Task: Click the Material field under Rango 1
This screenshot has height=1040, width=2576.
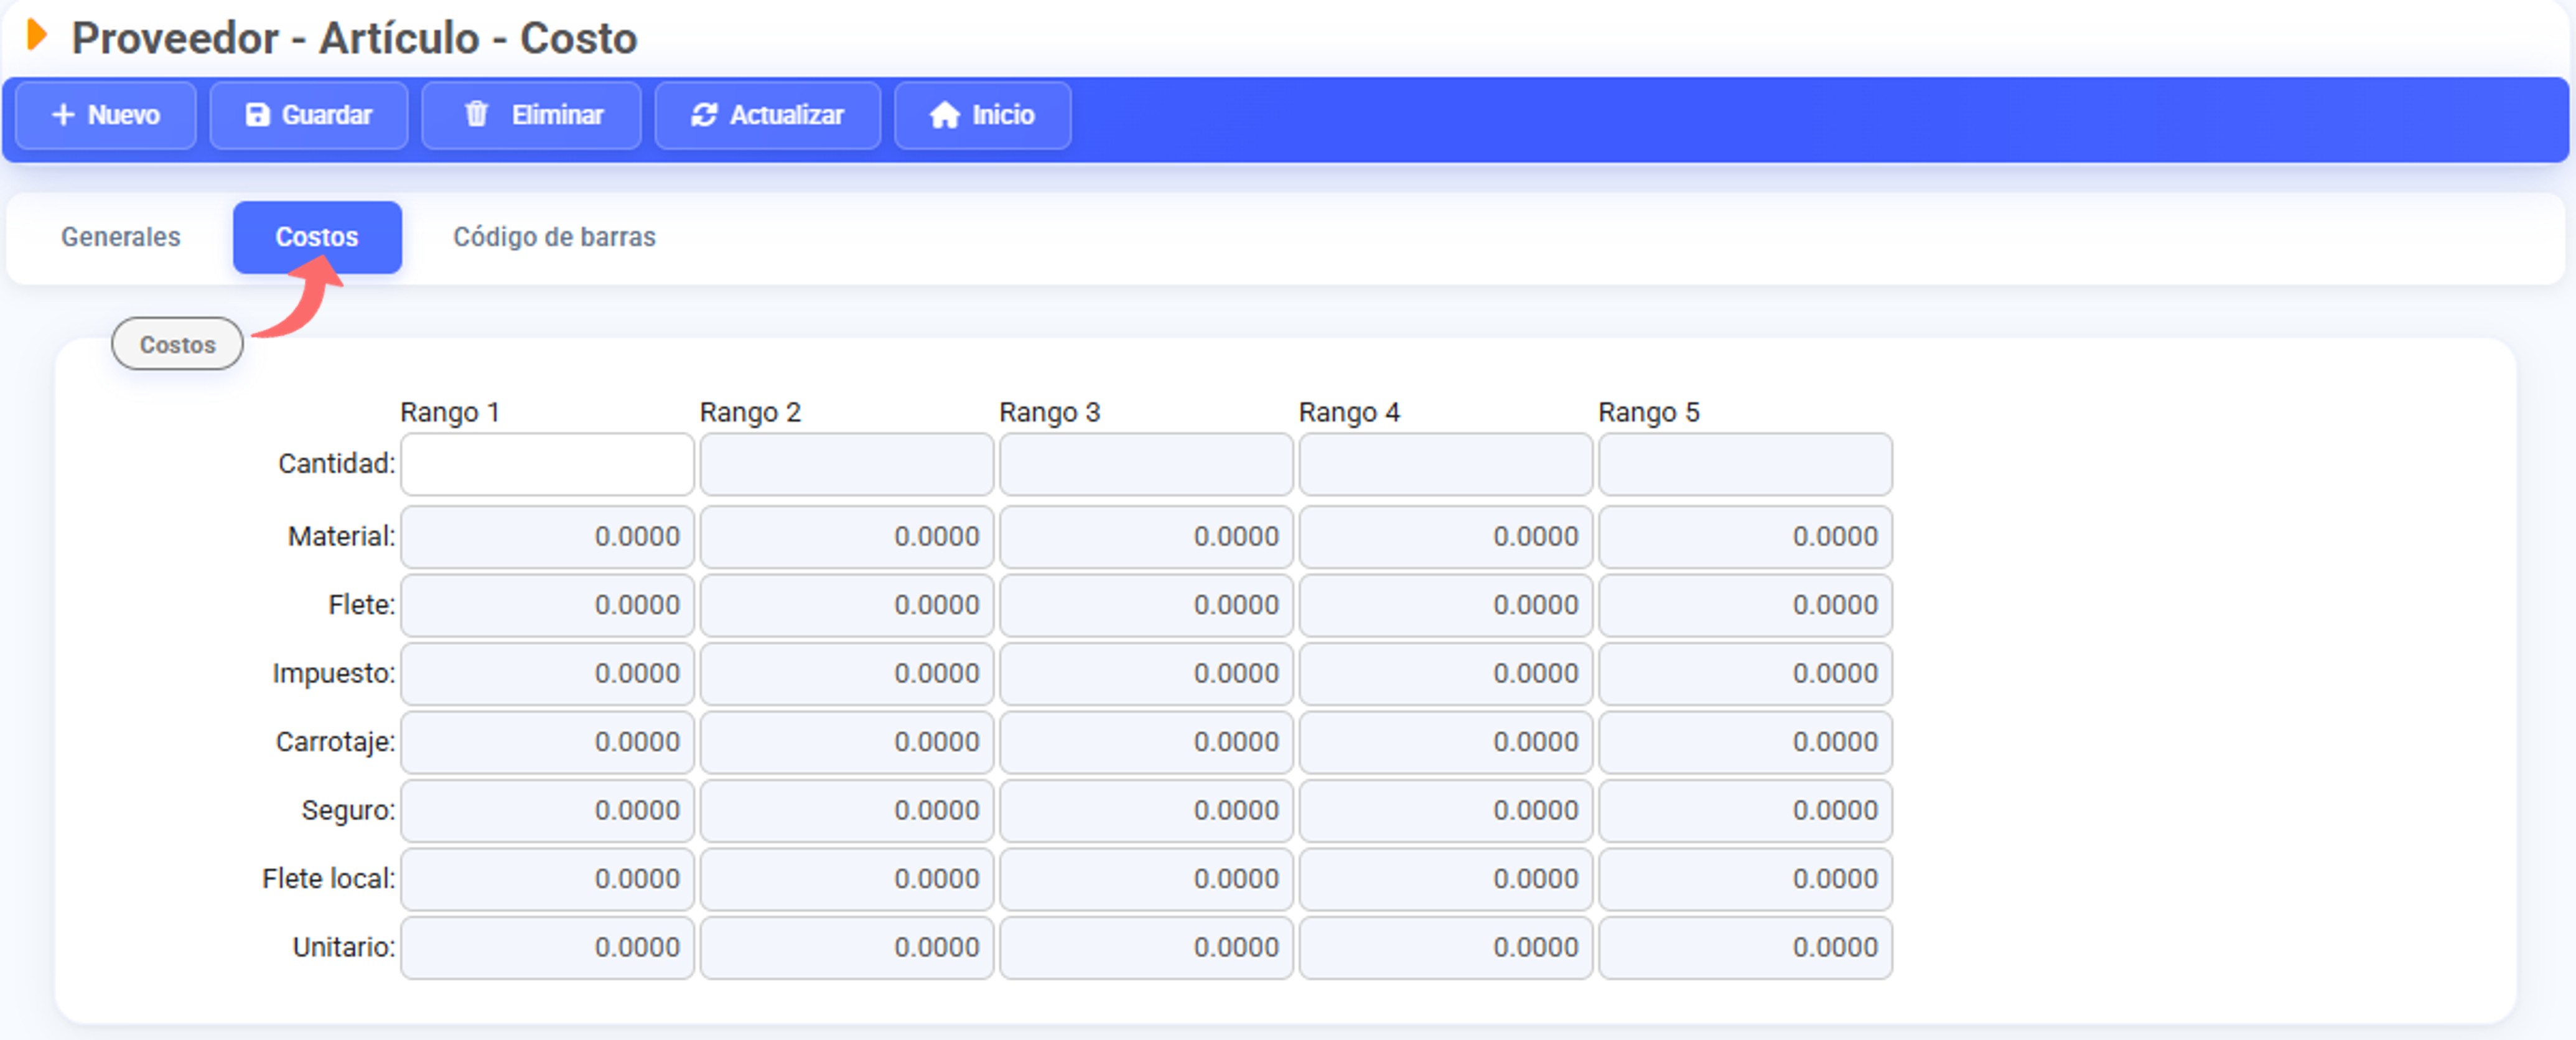Action: point(547,537)
